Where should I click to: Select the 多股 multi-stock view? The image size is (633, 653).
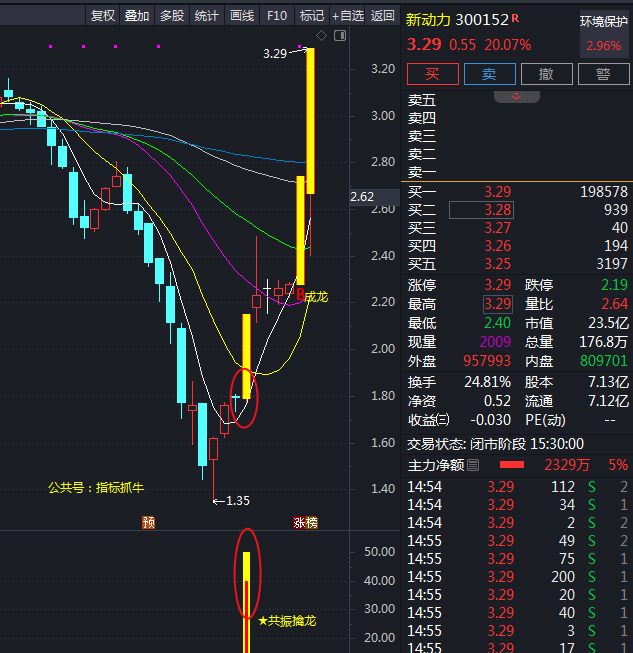tap(172, 15)
